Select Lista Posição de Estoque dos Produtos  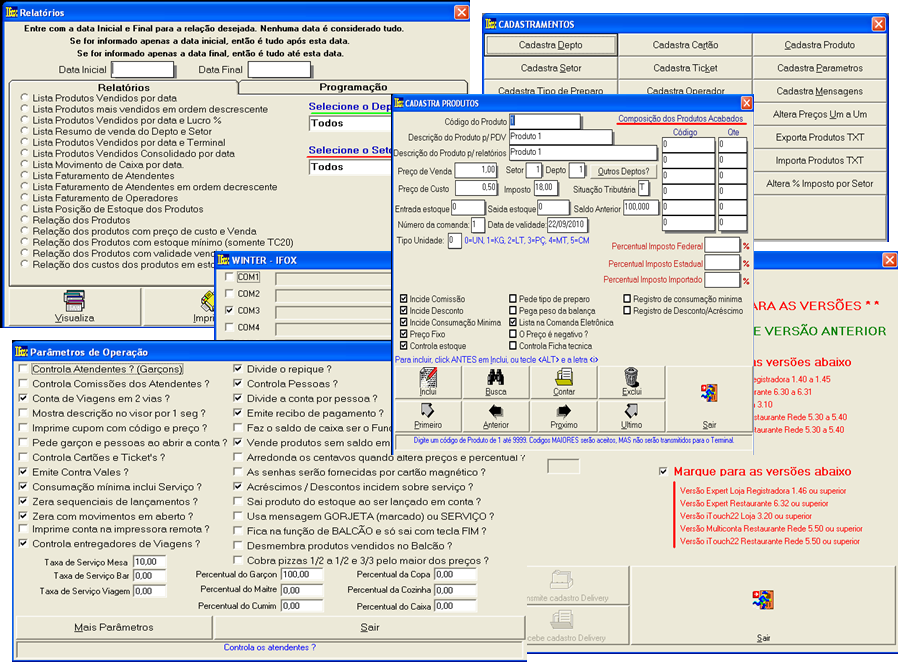click(25, 209)
